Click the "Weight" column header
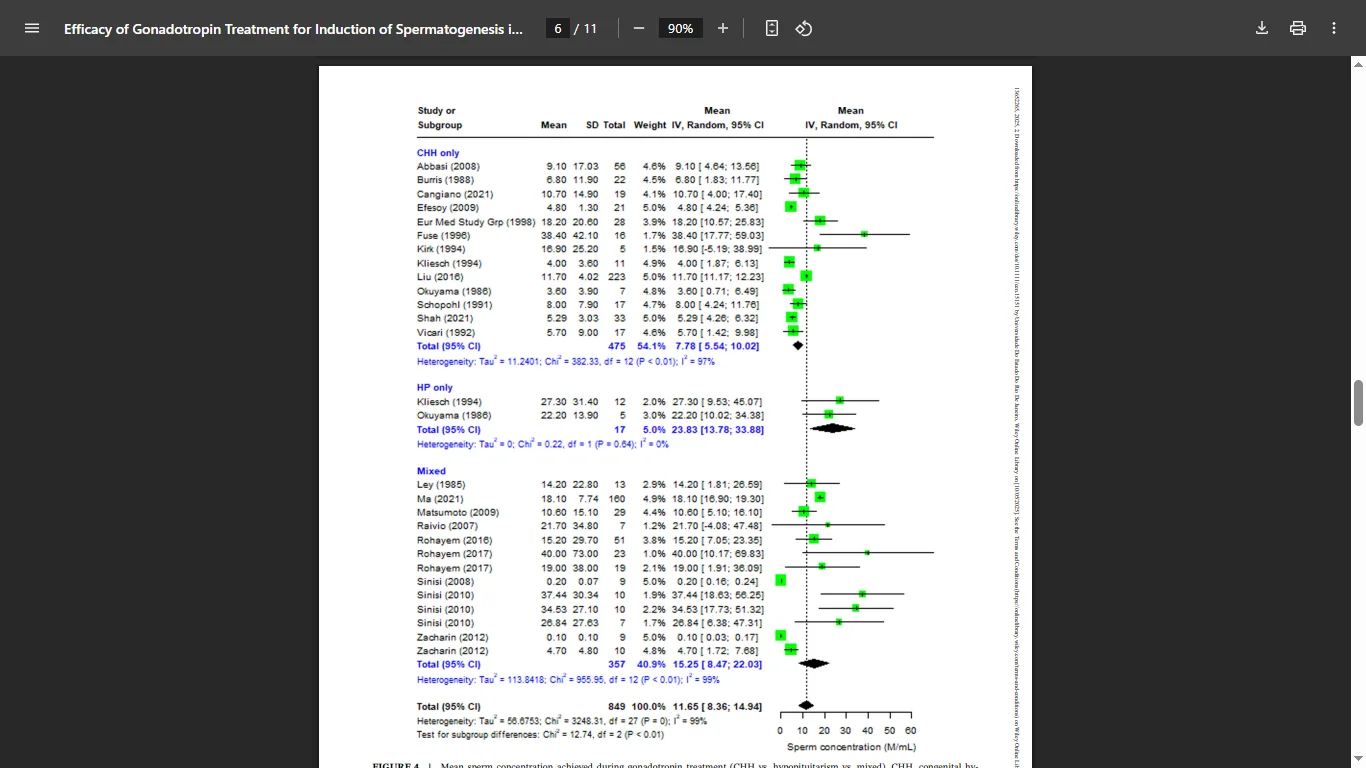 (650, 125)
